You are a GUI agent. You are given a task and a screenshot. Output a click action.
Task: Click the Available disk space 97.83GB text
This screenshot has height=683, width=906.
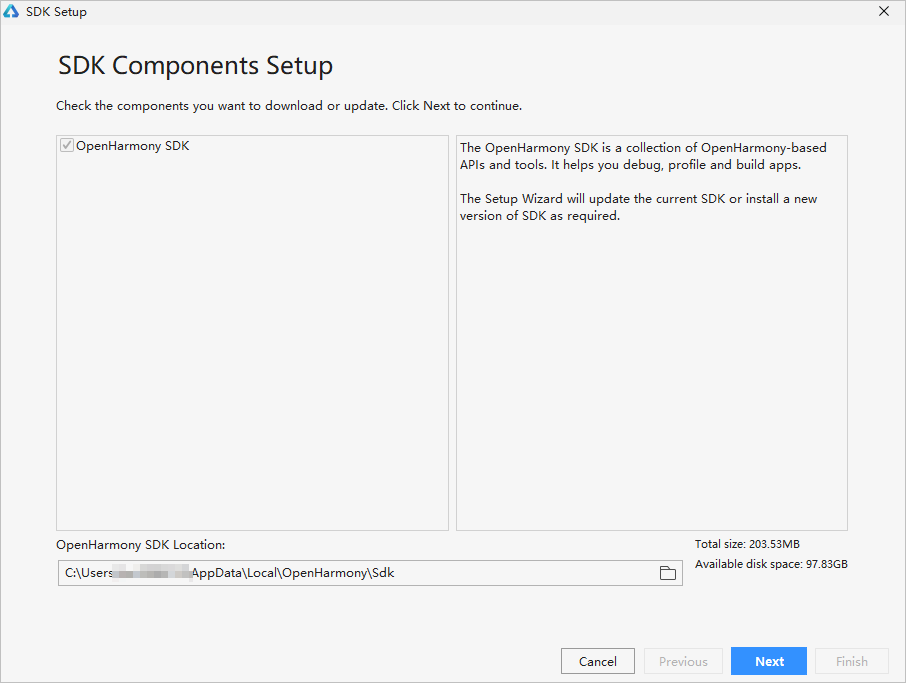click(771, 564)
